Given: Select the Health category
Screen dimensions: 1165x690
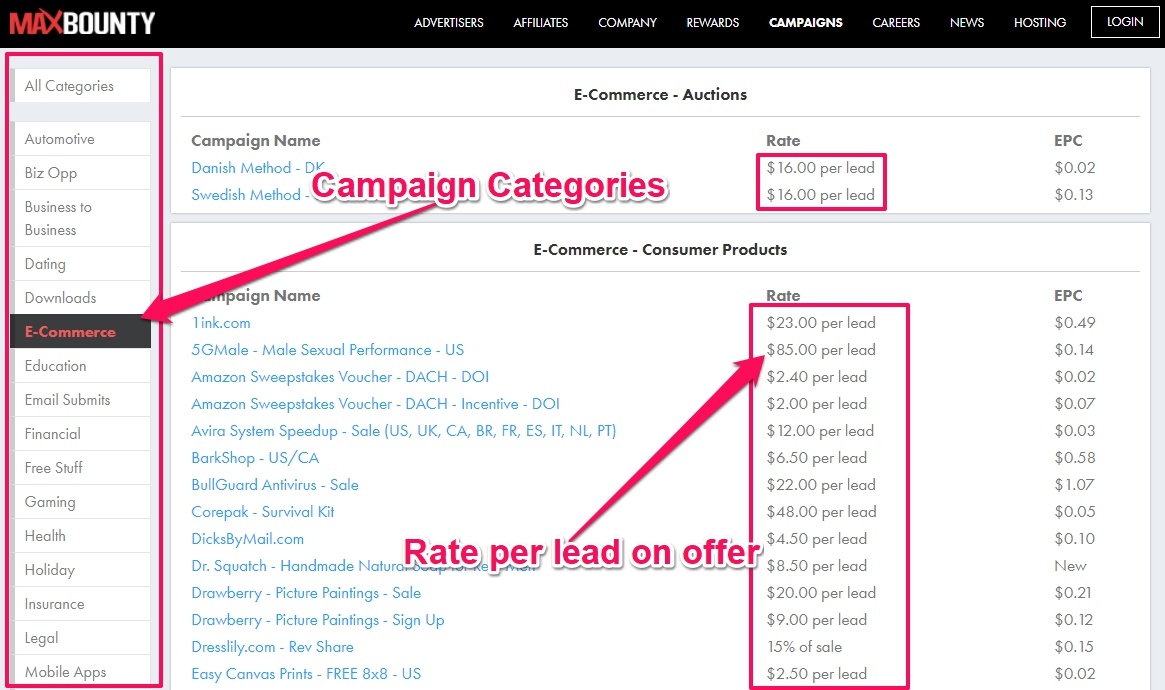Looking at the screenshot, I should coord(82,536).
